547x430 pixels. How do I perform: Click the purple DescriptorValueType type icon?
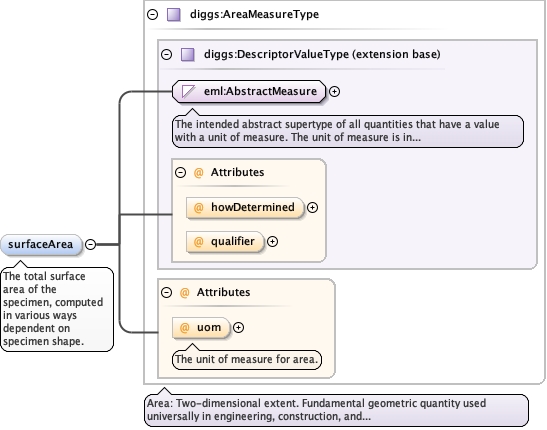click(188, 55)
